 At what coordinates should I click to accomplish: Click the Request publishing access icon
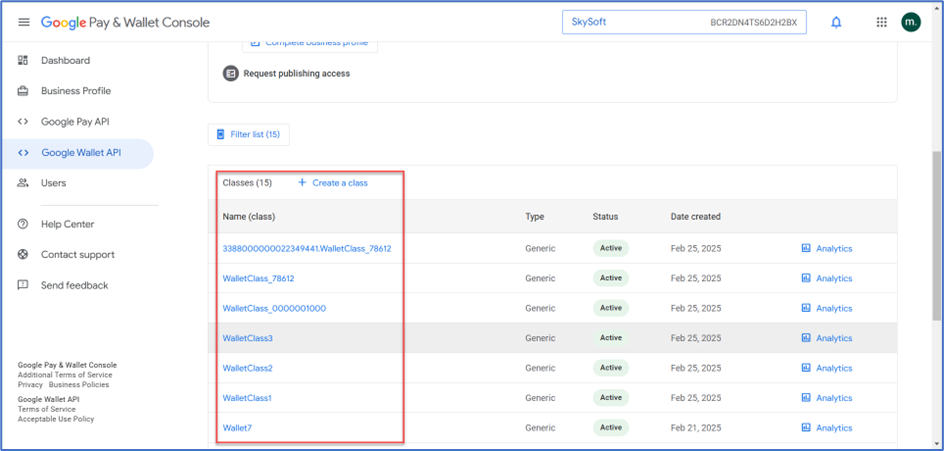pos(231,73)
